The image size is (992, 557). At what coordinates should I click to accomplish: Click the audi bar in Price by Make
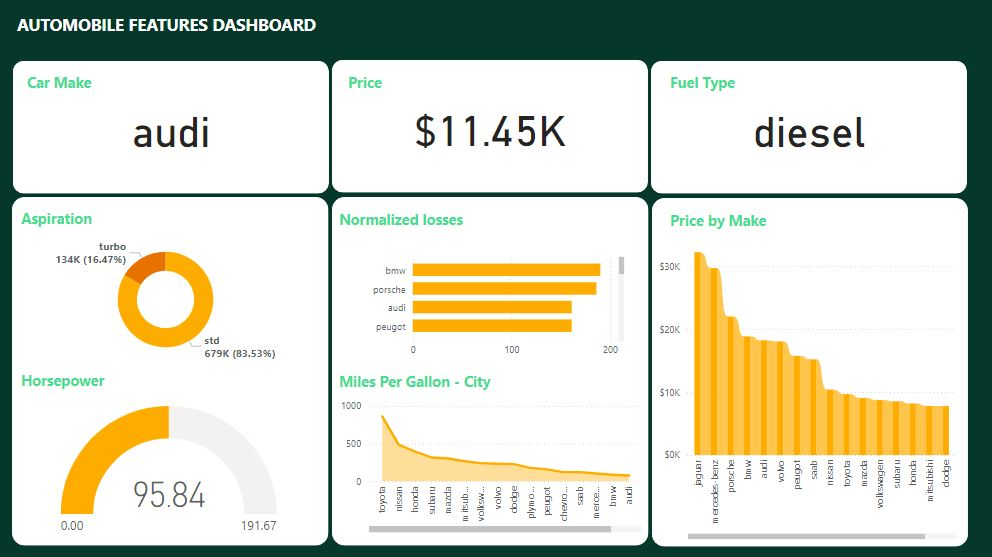coord(764,397)
